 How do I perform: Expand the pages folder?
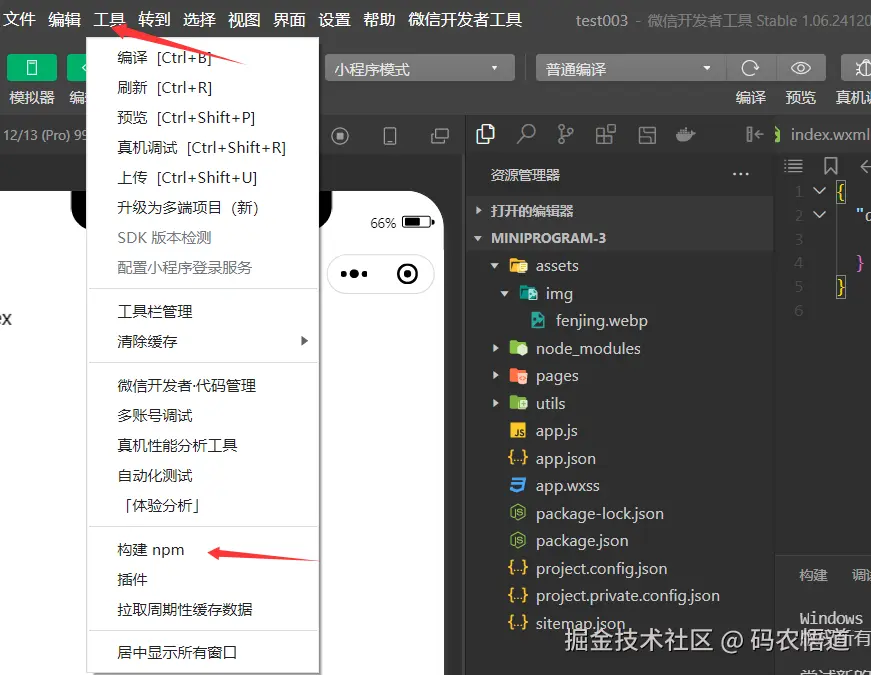pyautogui.click(x=495, y=376)
